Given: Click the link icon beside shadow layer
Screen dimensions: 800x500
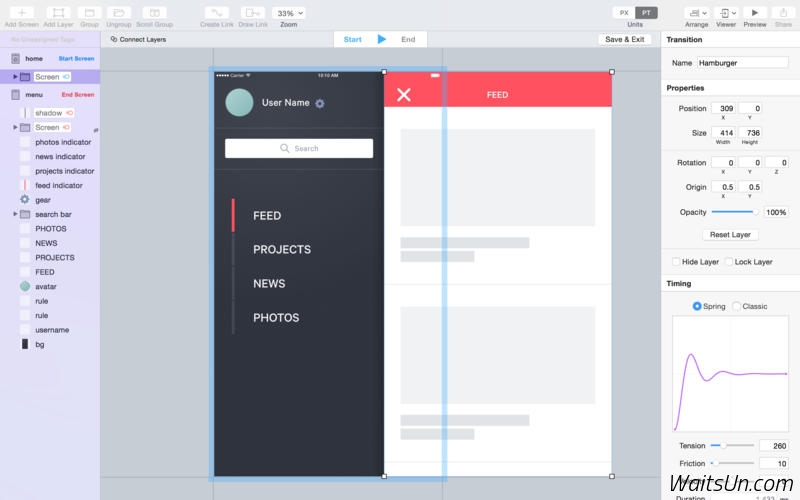Looking at the screenshot, I should [x=69, y=113].
